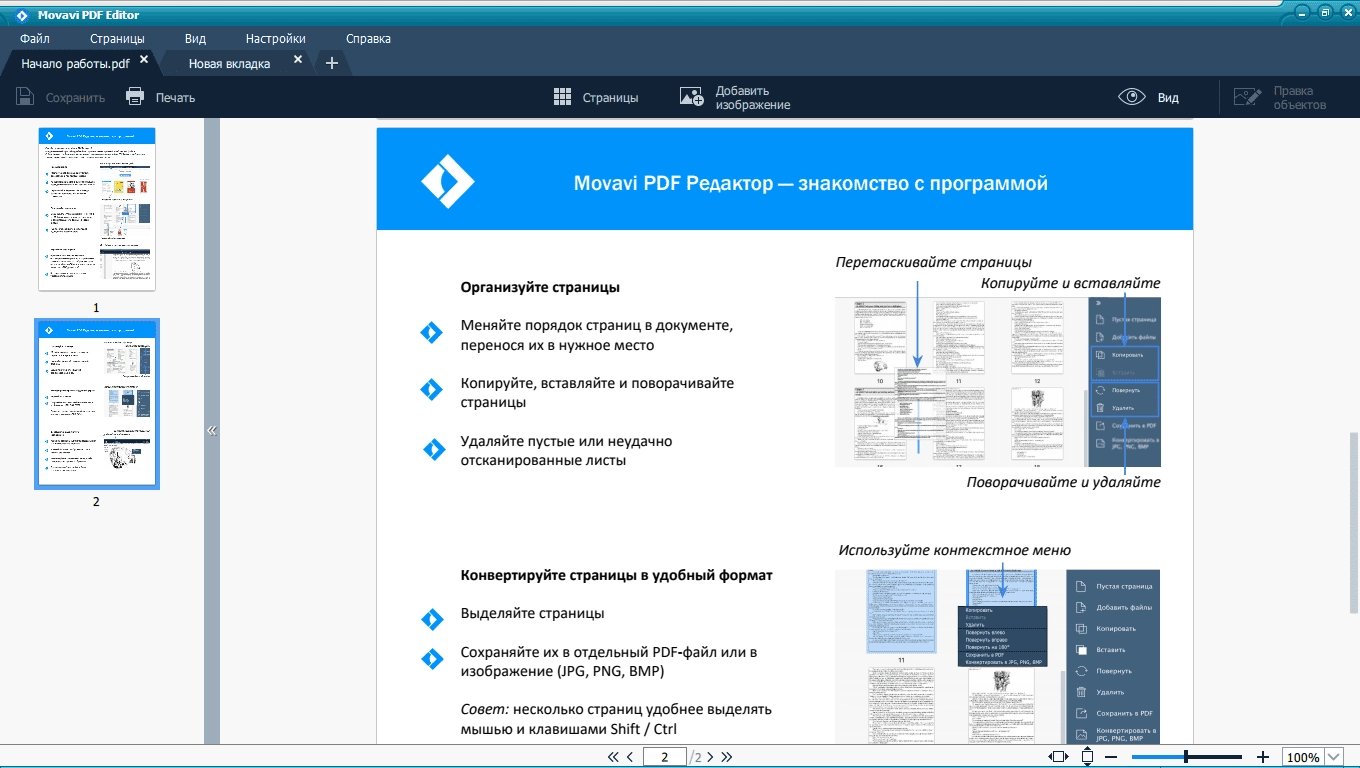Click the Movavi logo in page header

click(x=447, y=181)
